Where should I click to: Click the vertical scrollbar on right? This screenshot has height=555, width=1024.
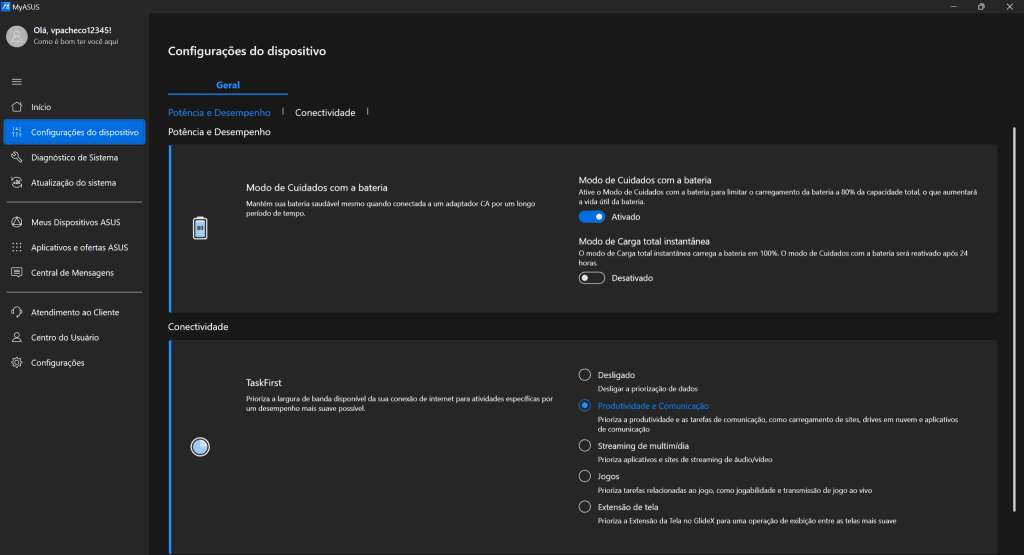[x=1014, y=320]
